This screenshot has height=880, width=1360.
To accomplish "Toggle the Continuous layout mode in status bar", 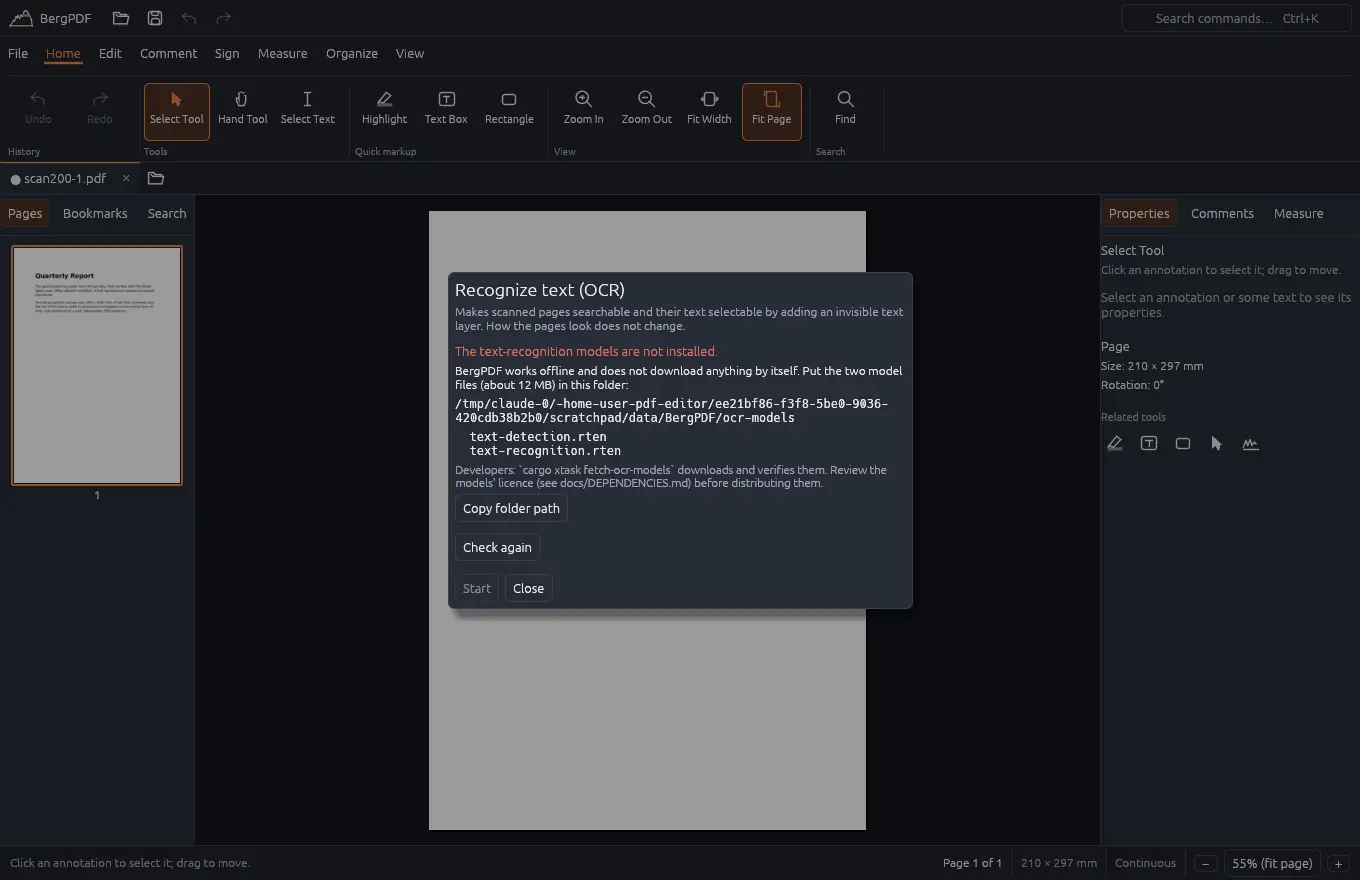I will point(1145,863).
